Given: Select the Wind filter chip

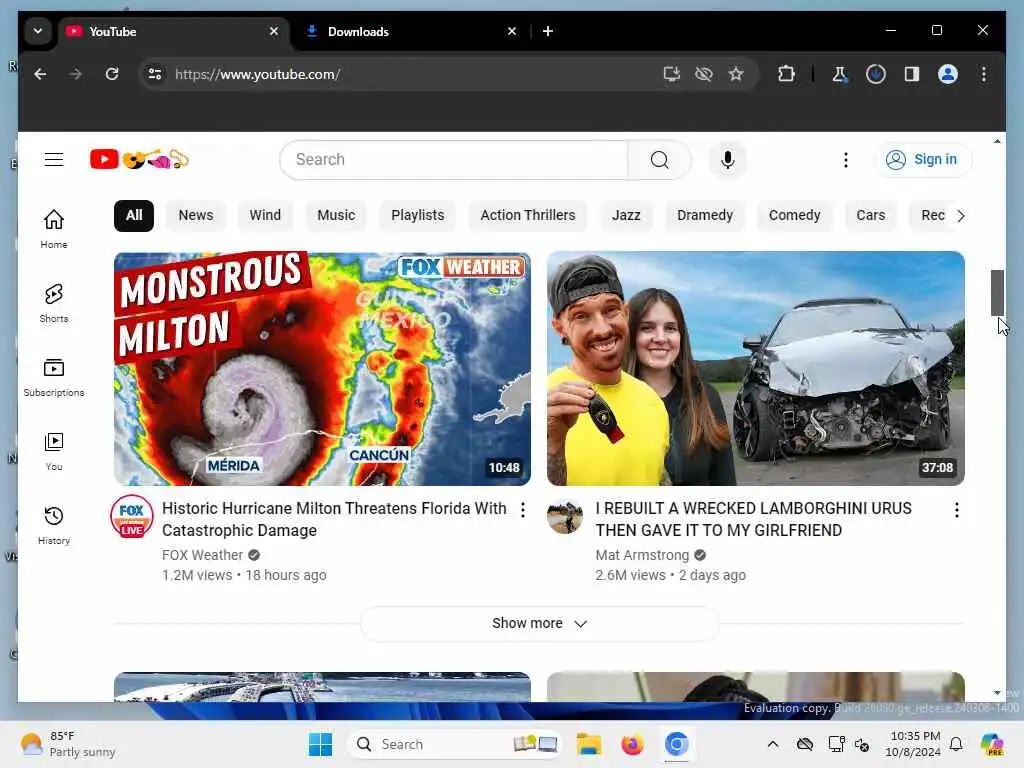Looking at the screenshot, I should pos(265,216).
